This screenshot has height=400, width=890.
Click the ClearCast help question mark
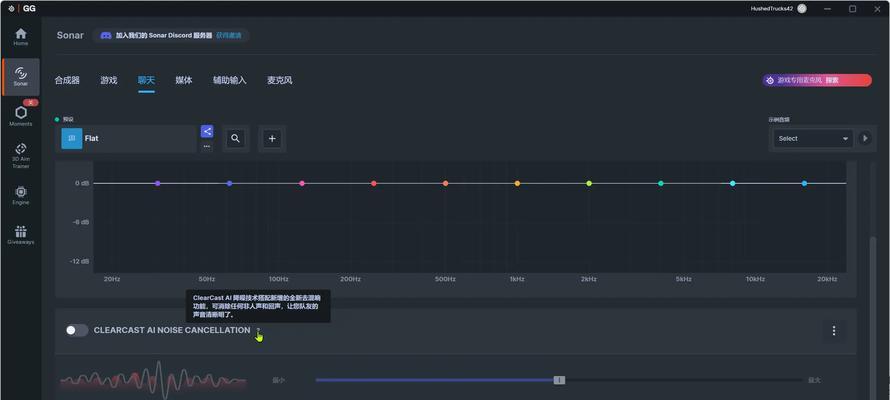[x=258, y=330]
